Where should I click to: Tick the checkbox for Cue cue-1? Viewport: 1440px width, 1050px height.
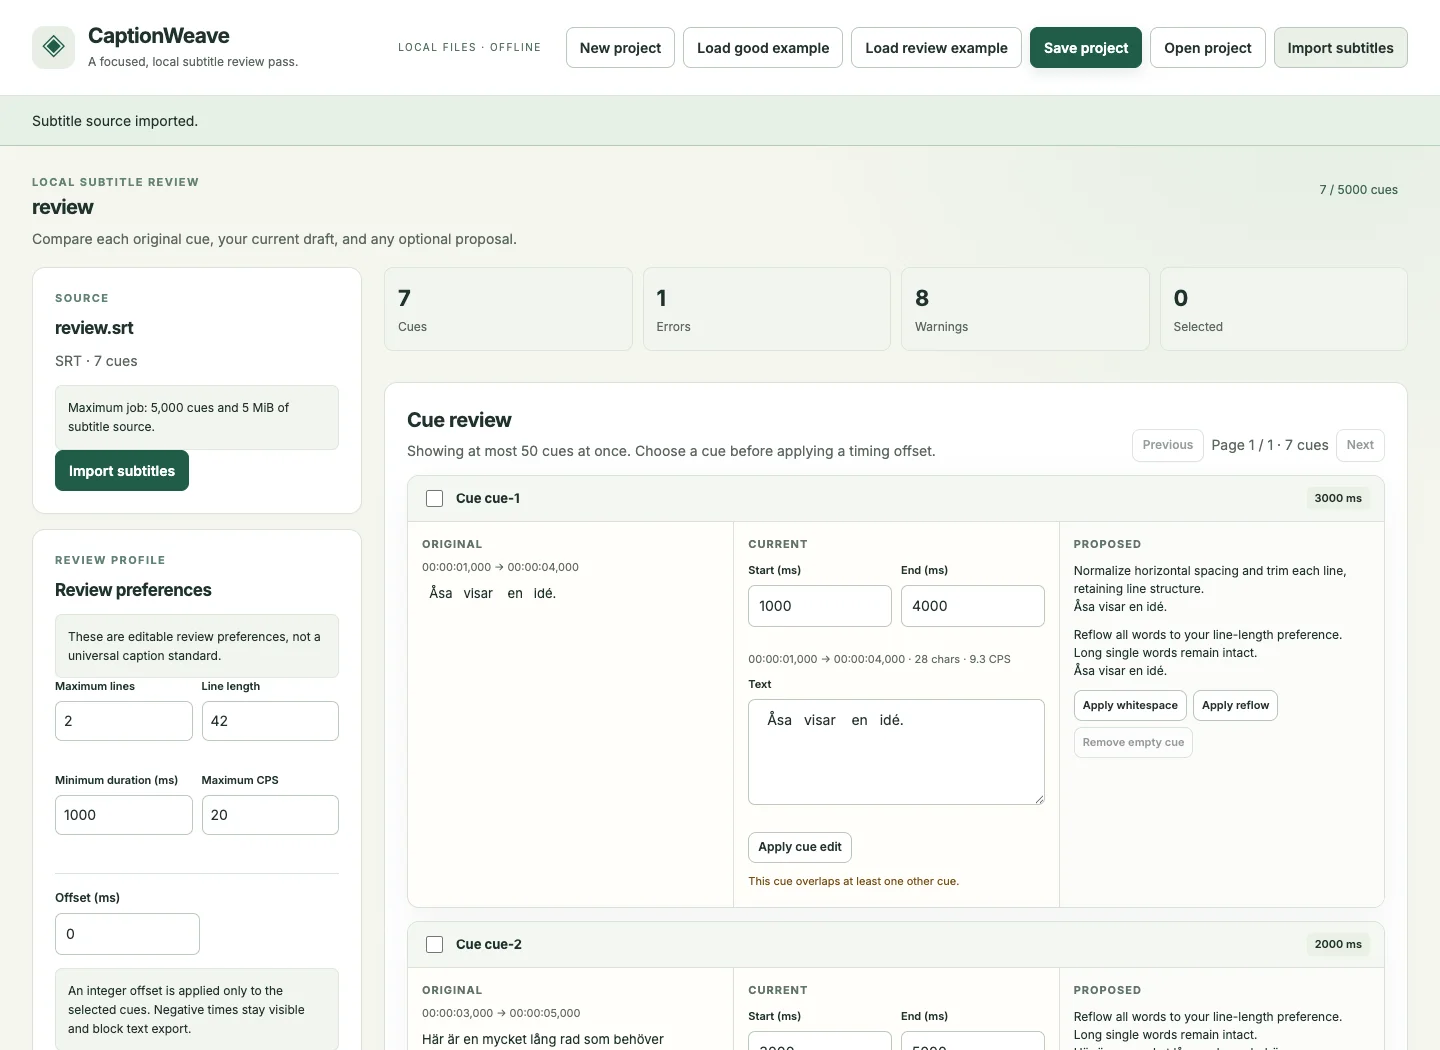(434, 498)
